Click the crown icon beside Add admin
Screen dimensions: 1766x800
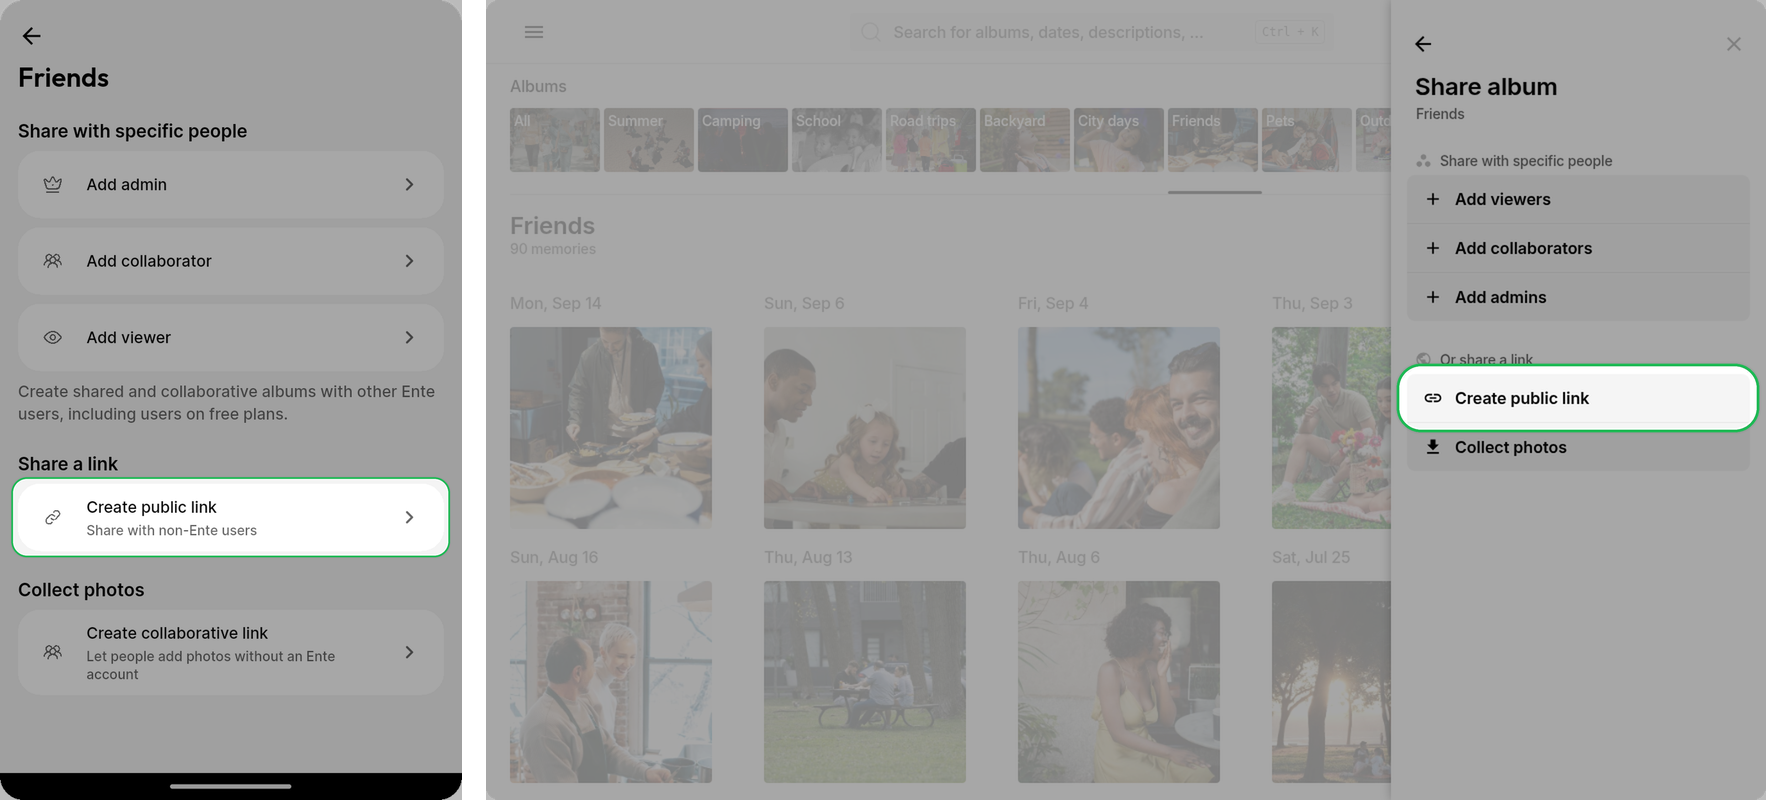53,185
